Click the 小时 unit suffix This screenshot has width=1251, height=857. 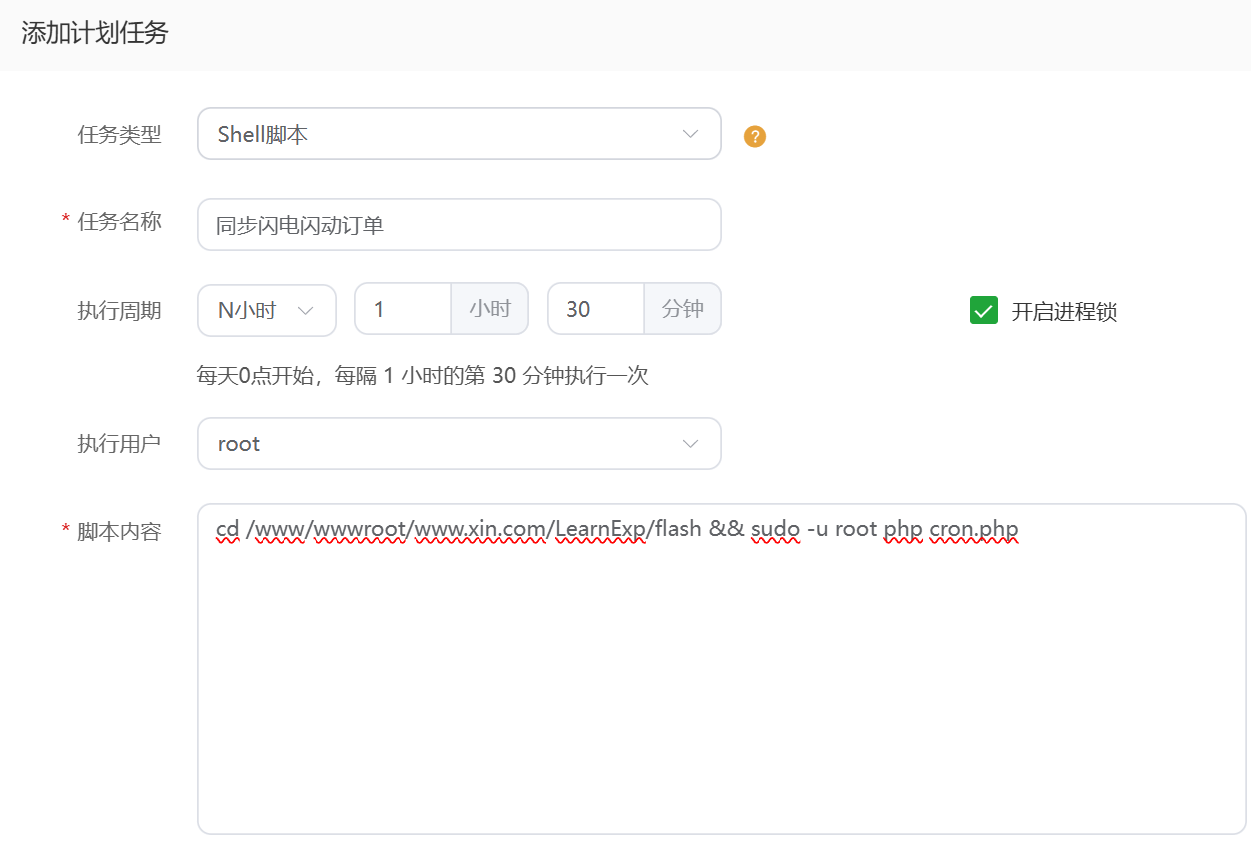pyautogui.click(x=490, y=310)
